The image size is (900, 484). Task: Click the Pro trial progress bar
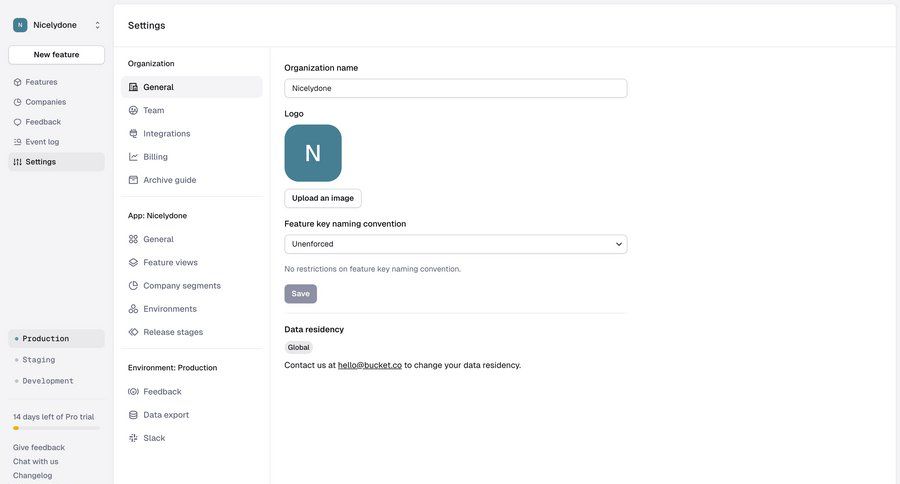click(x=56, y=428)
